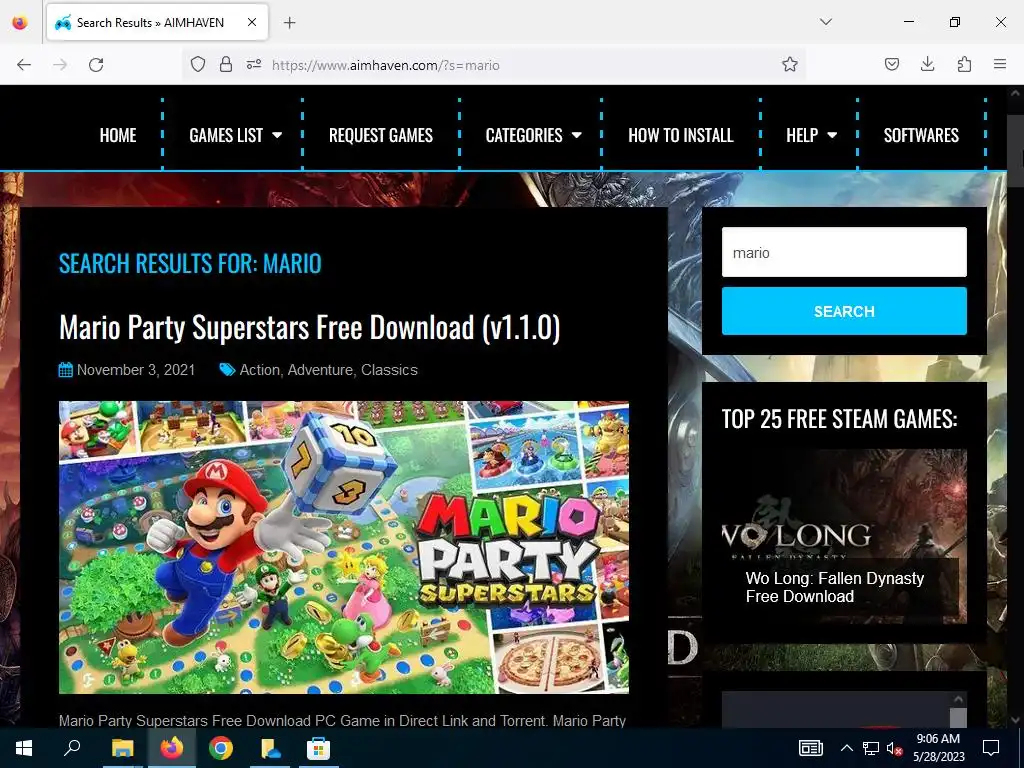Open the muted volume tray icon
1024x768 pixels.
(894, 748)
